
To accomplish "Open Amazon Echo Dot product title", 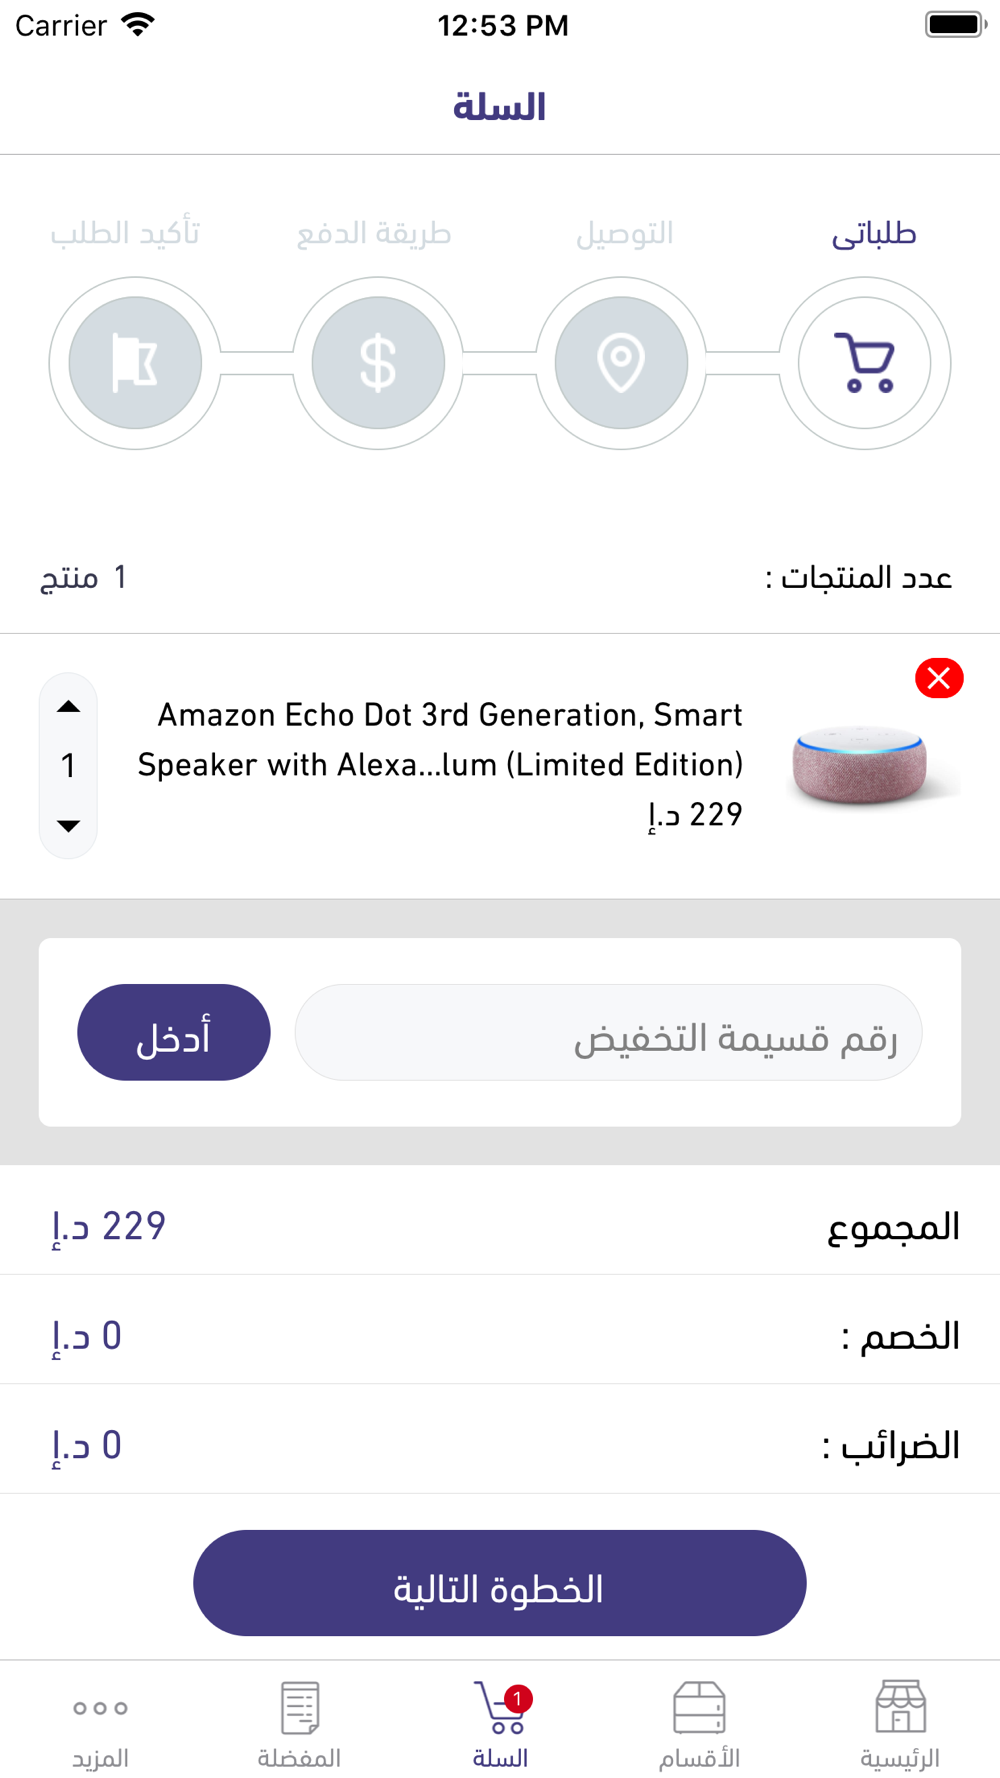I will pyautogui.click(x=440, y=740).
